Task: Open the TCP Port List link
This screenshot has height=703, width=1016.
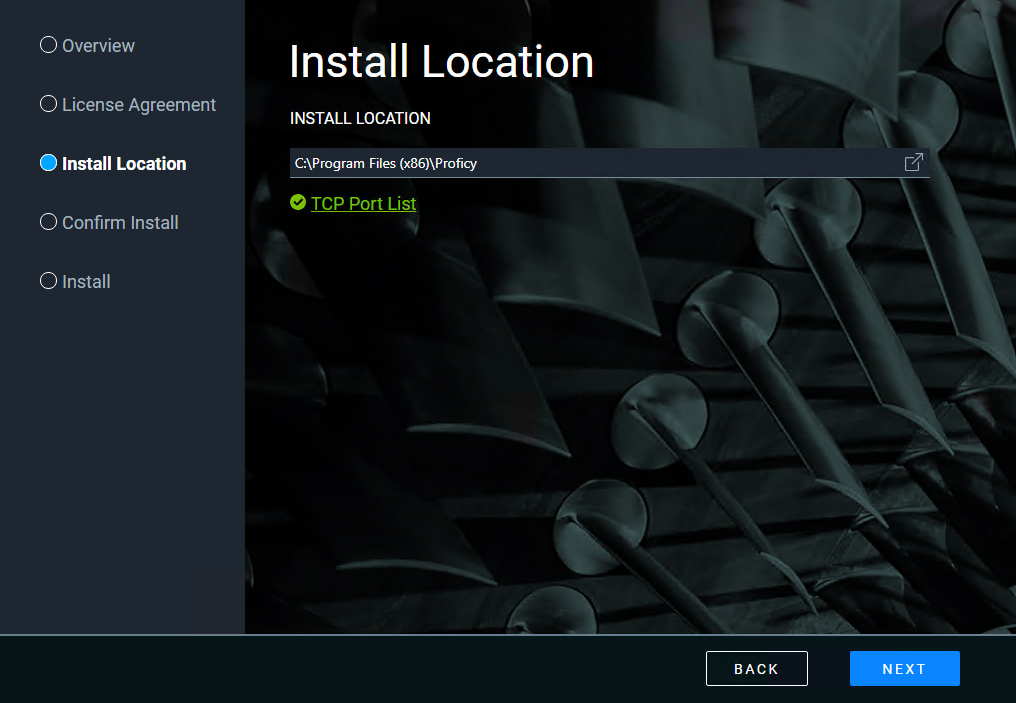Action: click(364, 203)
